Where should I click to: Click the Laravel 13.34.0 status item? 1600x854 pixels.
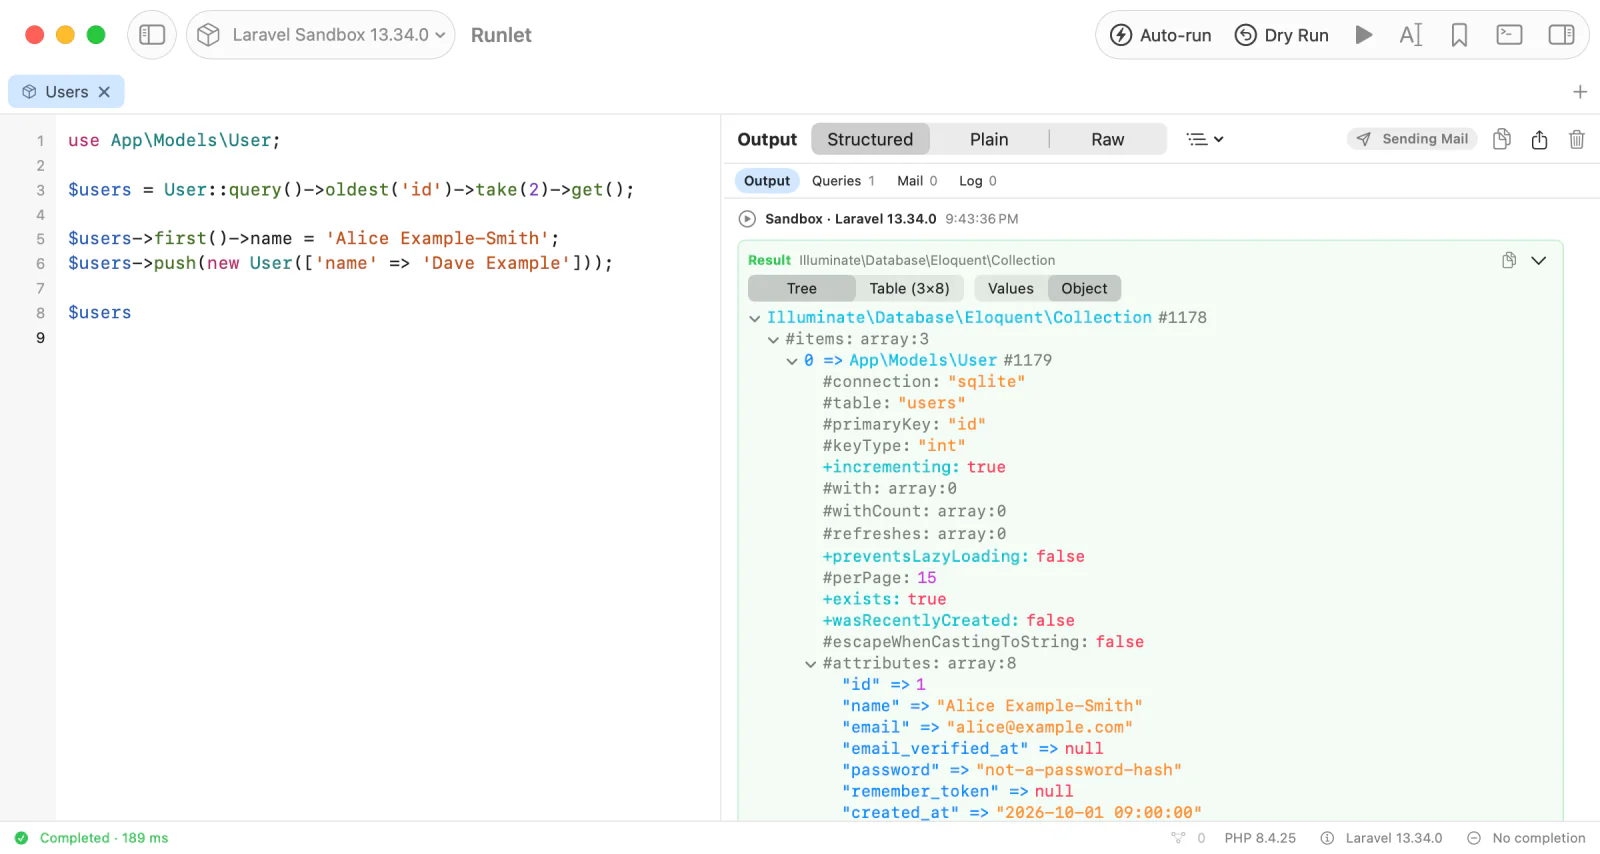coord(1382,838)
